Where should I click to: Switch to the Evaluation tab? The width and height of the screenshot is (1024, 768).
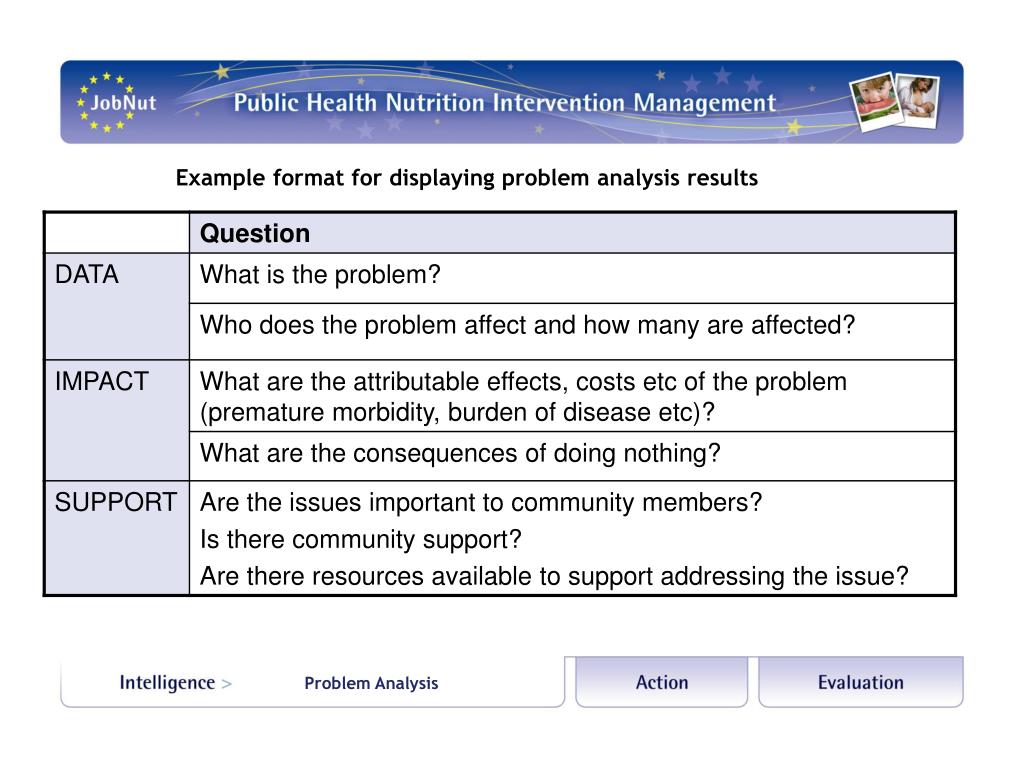[860, 683]
